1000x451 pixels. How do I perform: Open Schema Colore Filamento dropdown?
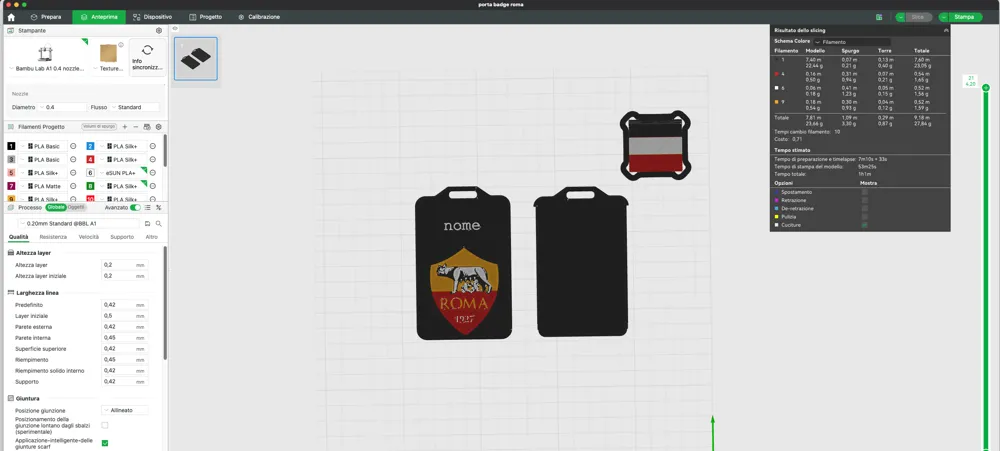(x=851, y=41)
